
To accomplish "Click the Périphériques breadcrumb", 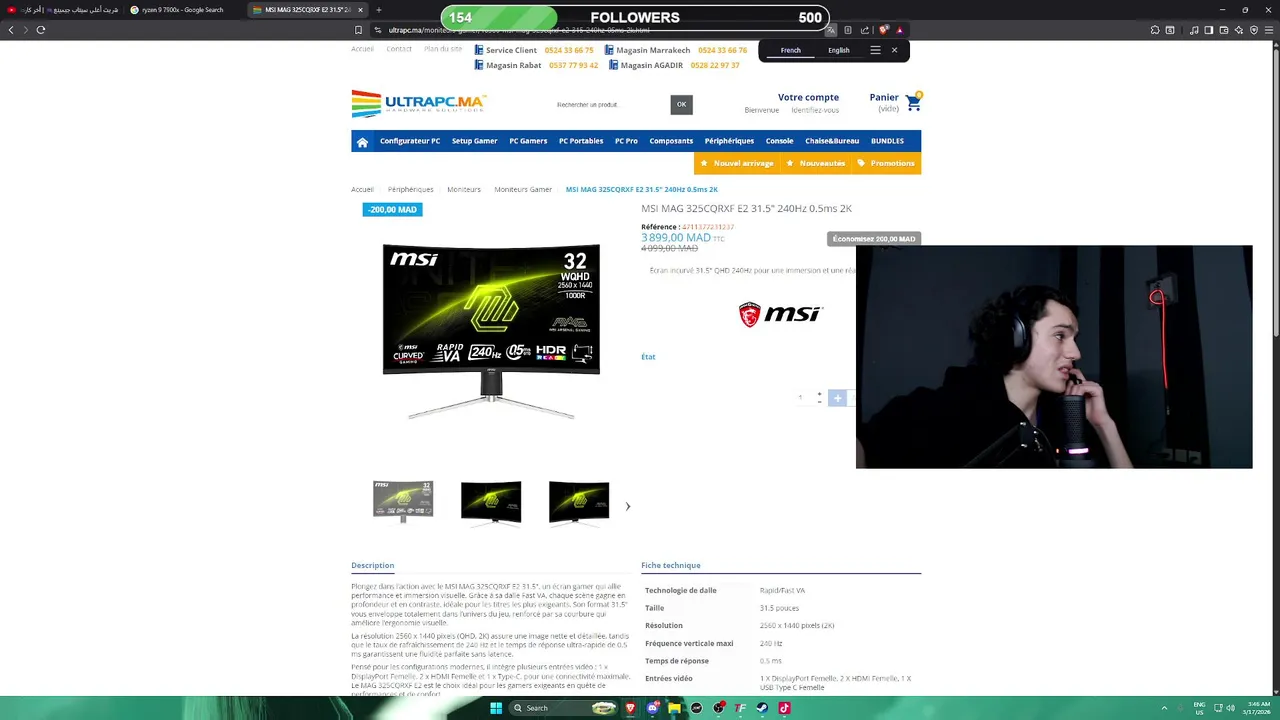I will (x=411, y=189).
